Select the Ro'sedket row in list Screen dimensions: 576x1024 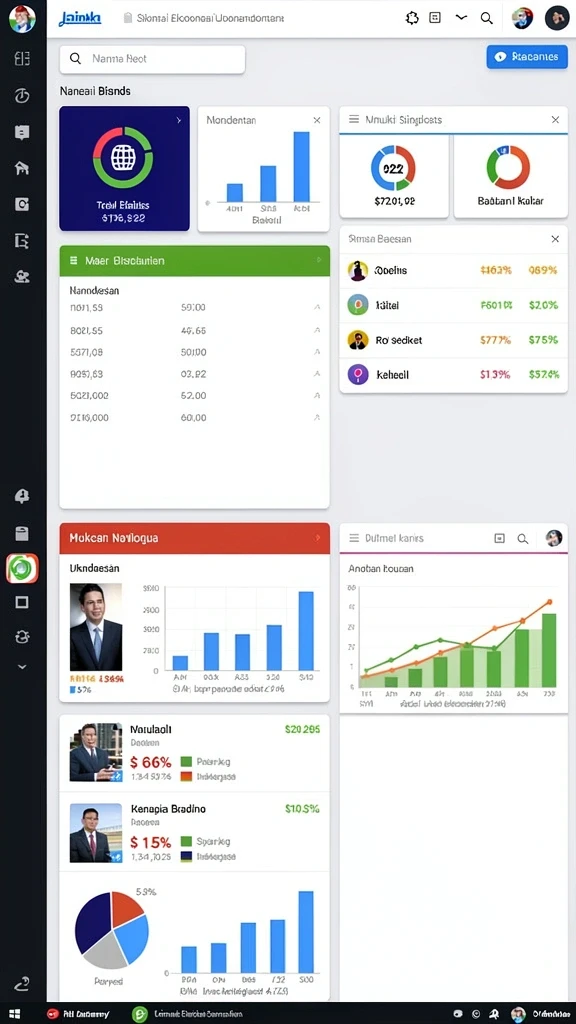[x=453, y=340]
